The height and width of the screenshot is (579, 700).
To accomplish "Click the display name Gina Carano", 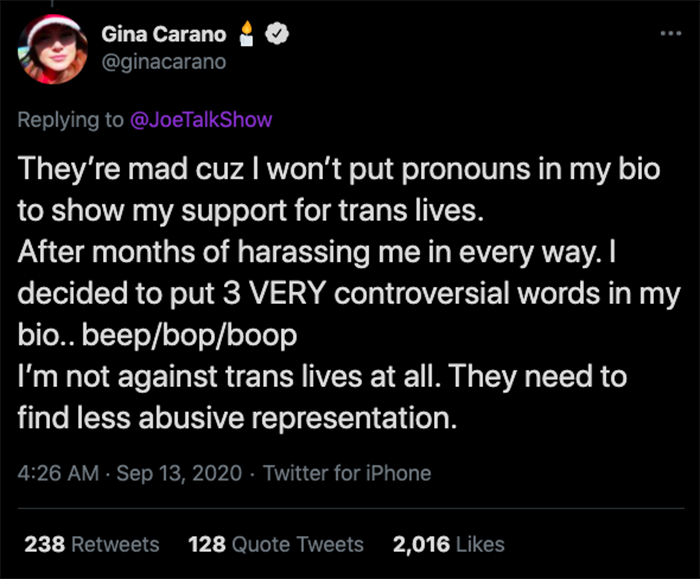I will [163, 34].
